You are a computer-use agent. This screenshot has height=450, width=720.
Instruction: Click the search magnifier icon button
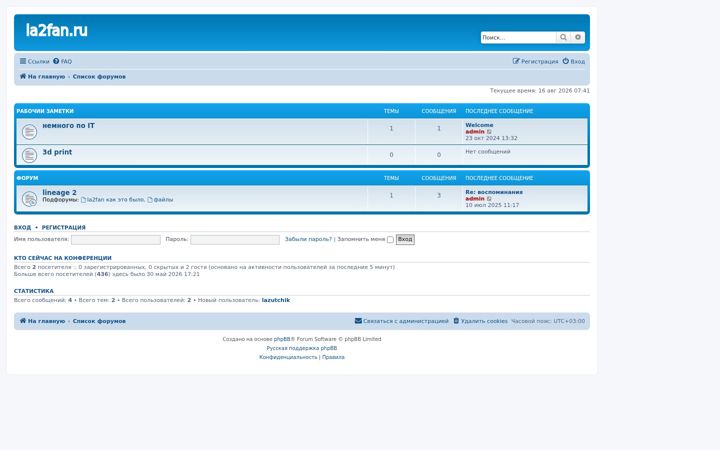point(563,37)
